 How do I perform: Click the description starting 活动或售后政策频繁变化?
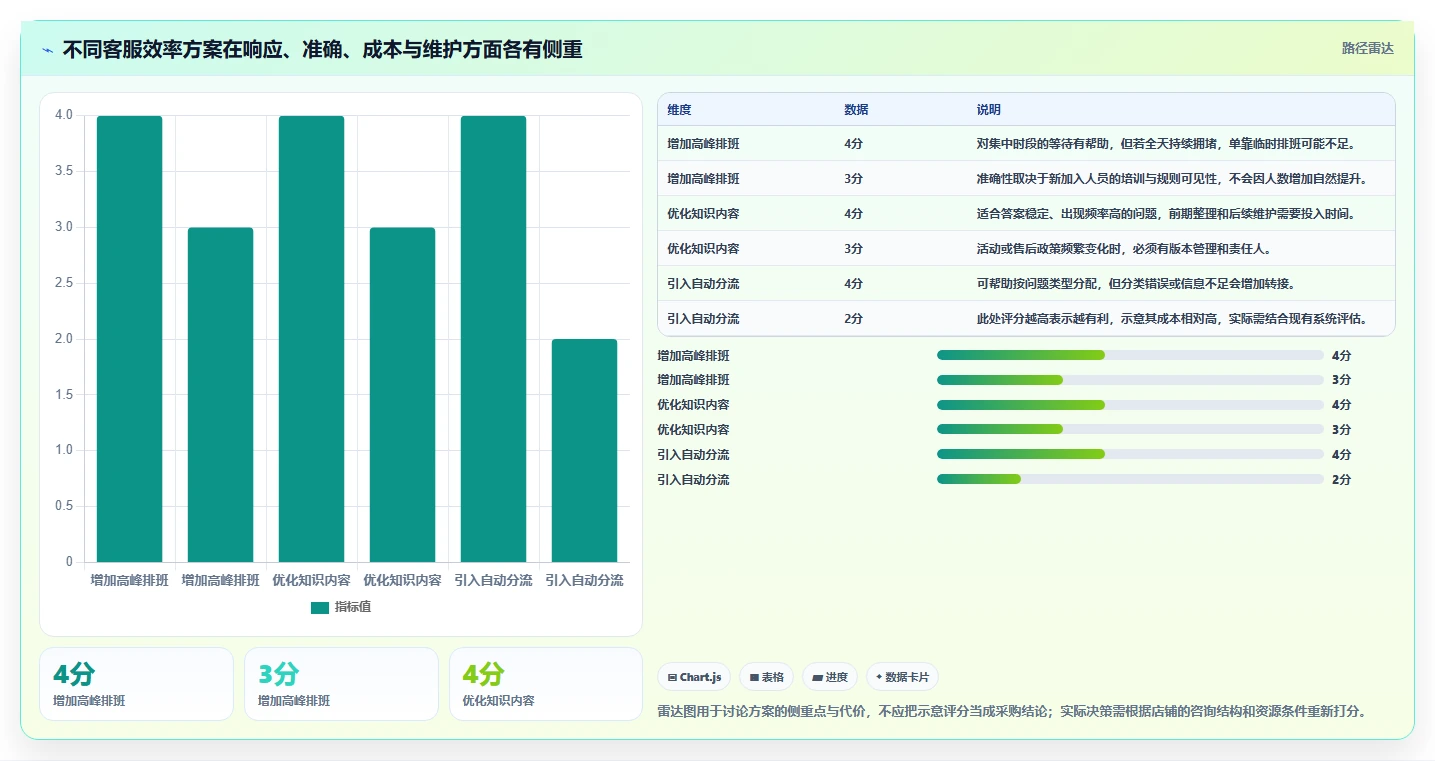coord(1123,249)
